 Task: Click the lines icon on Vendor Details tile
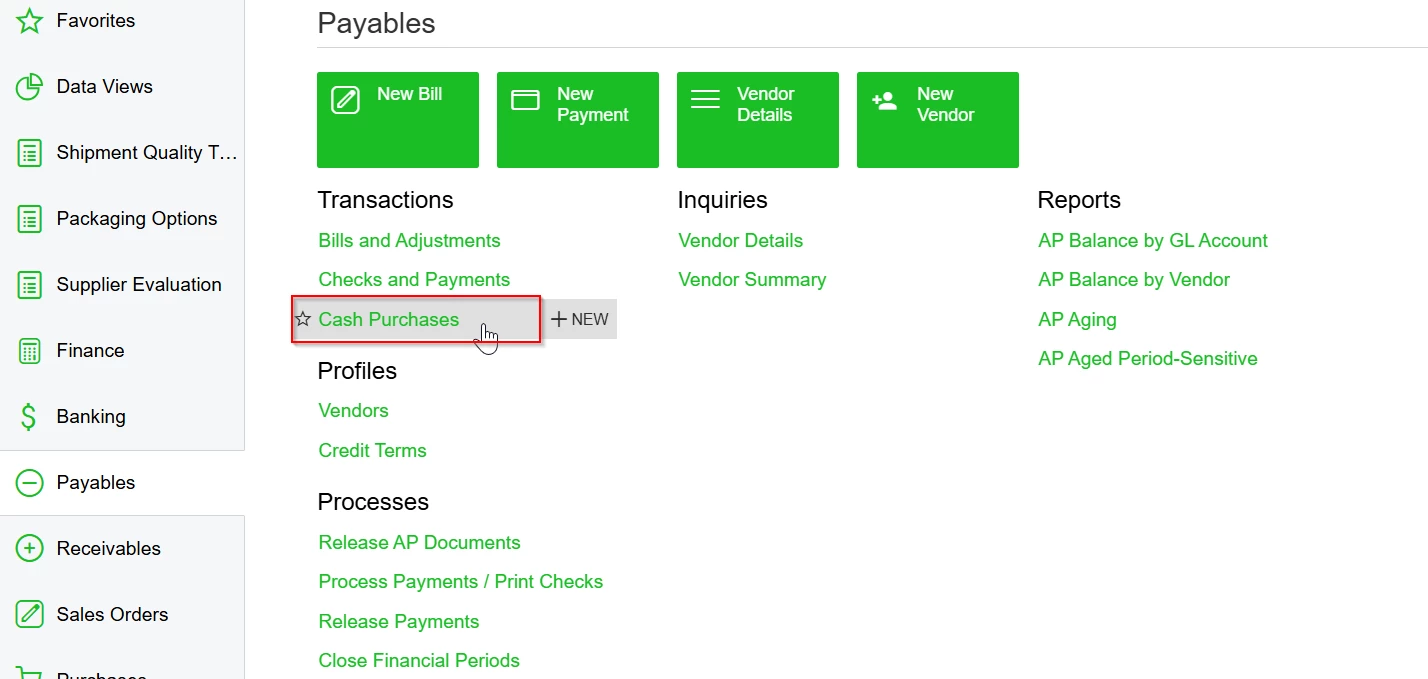[705, 100]
